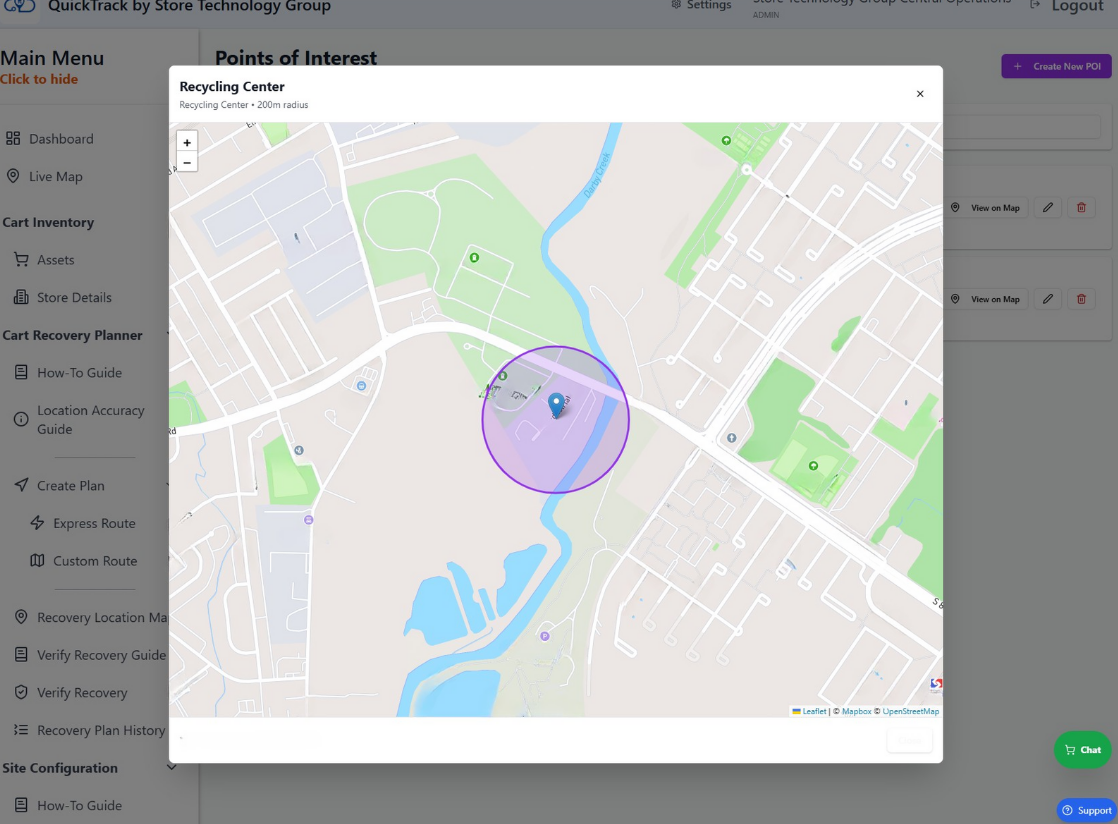This screenshot has width=1118, height=824.
Task: Click View on Map for the first POI
Action: tap(986, 207)
